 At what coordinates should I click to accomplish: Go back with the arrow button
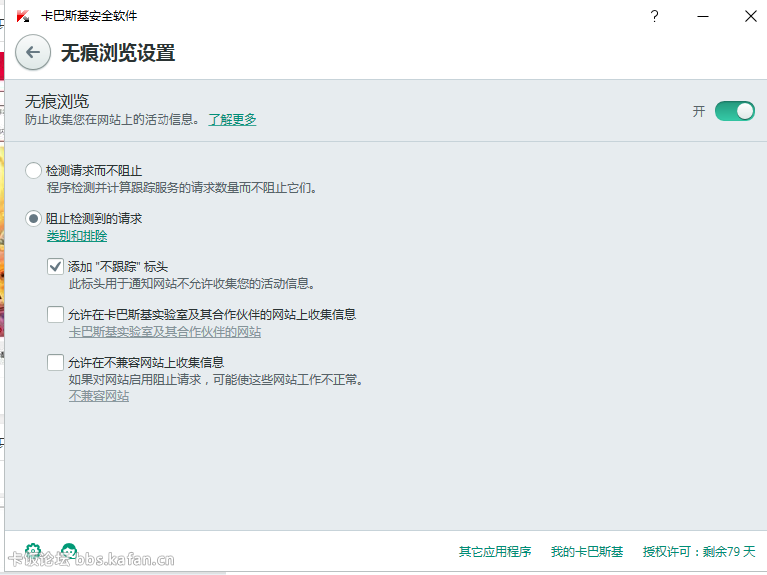(x=33, y=52)
